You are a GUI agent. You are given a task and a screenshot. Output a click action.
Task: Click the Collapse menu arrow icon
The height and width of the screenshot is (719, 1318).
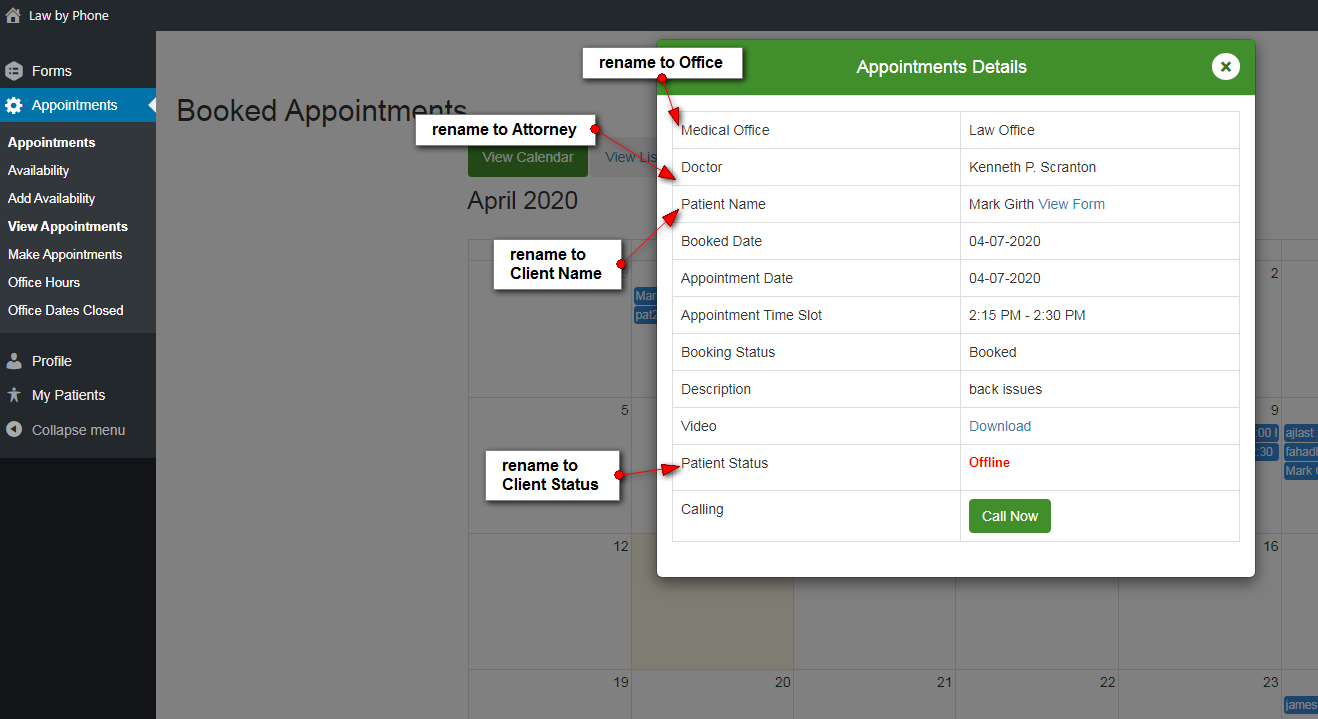pyautogui.click(x=14, y=430)
